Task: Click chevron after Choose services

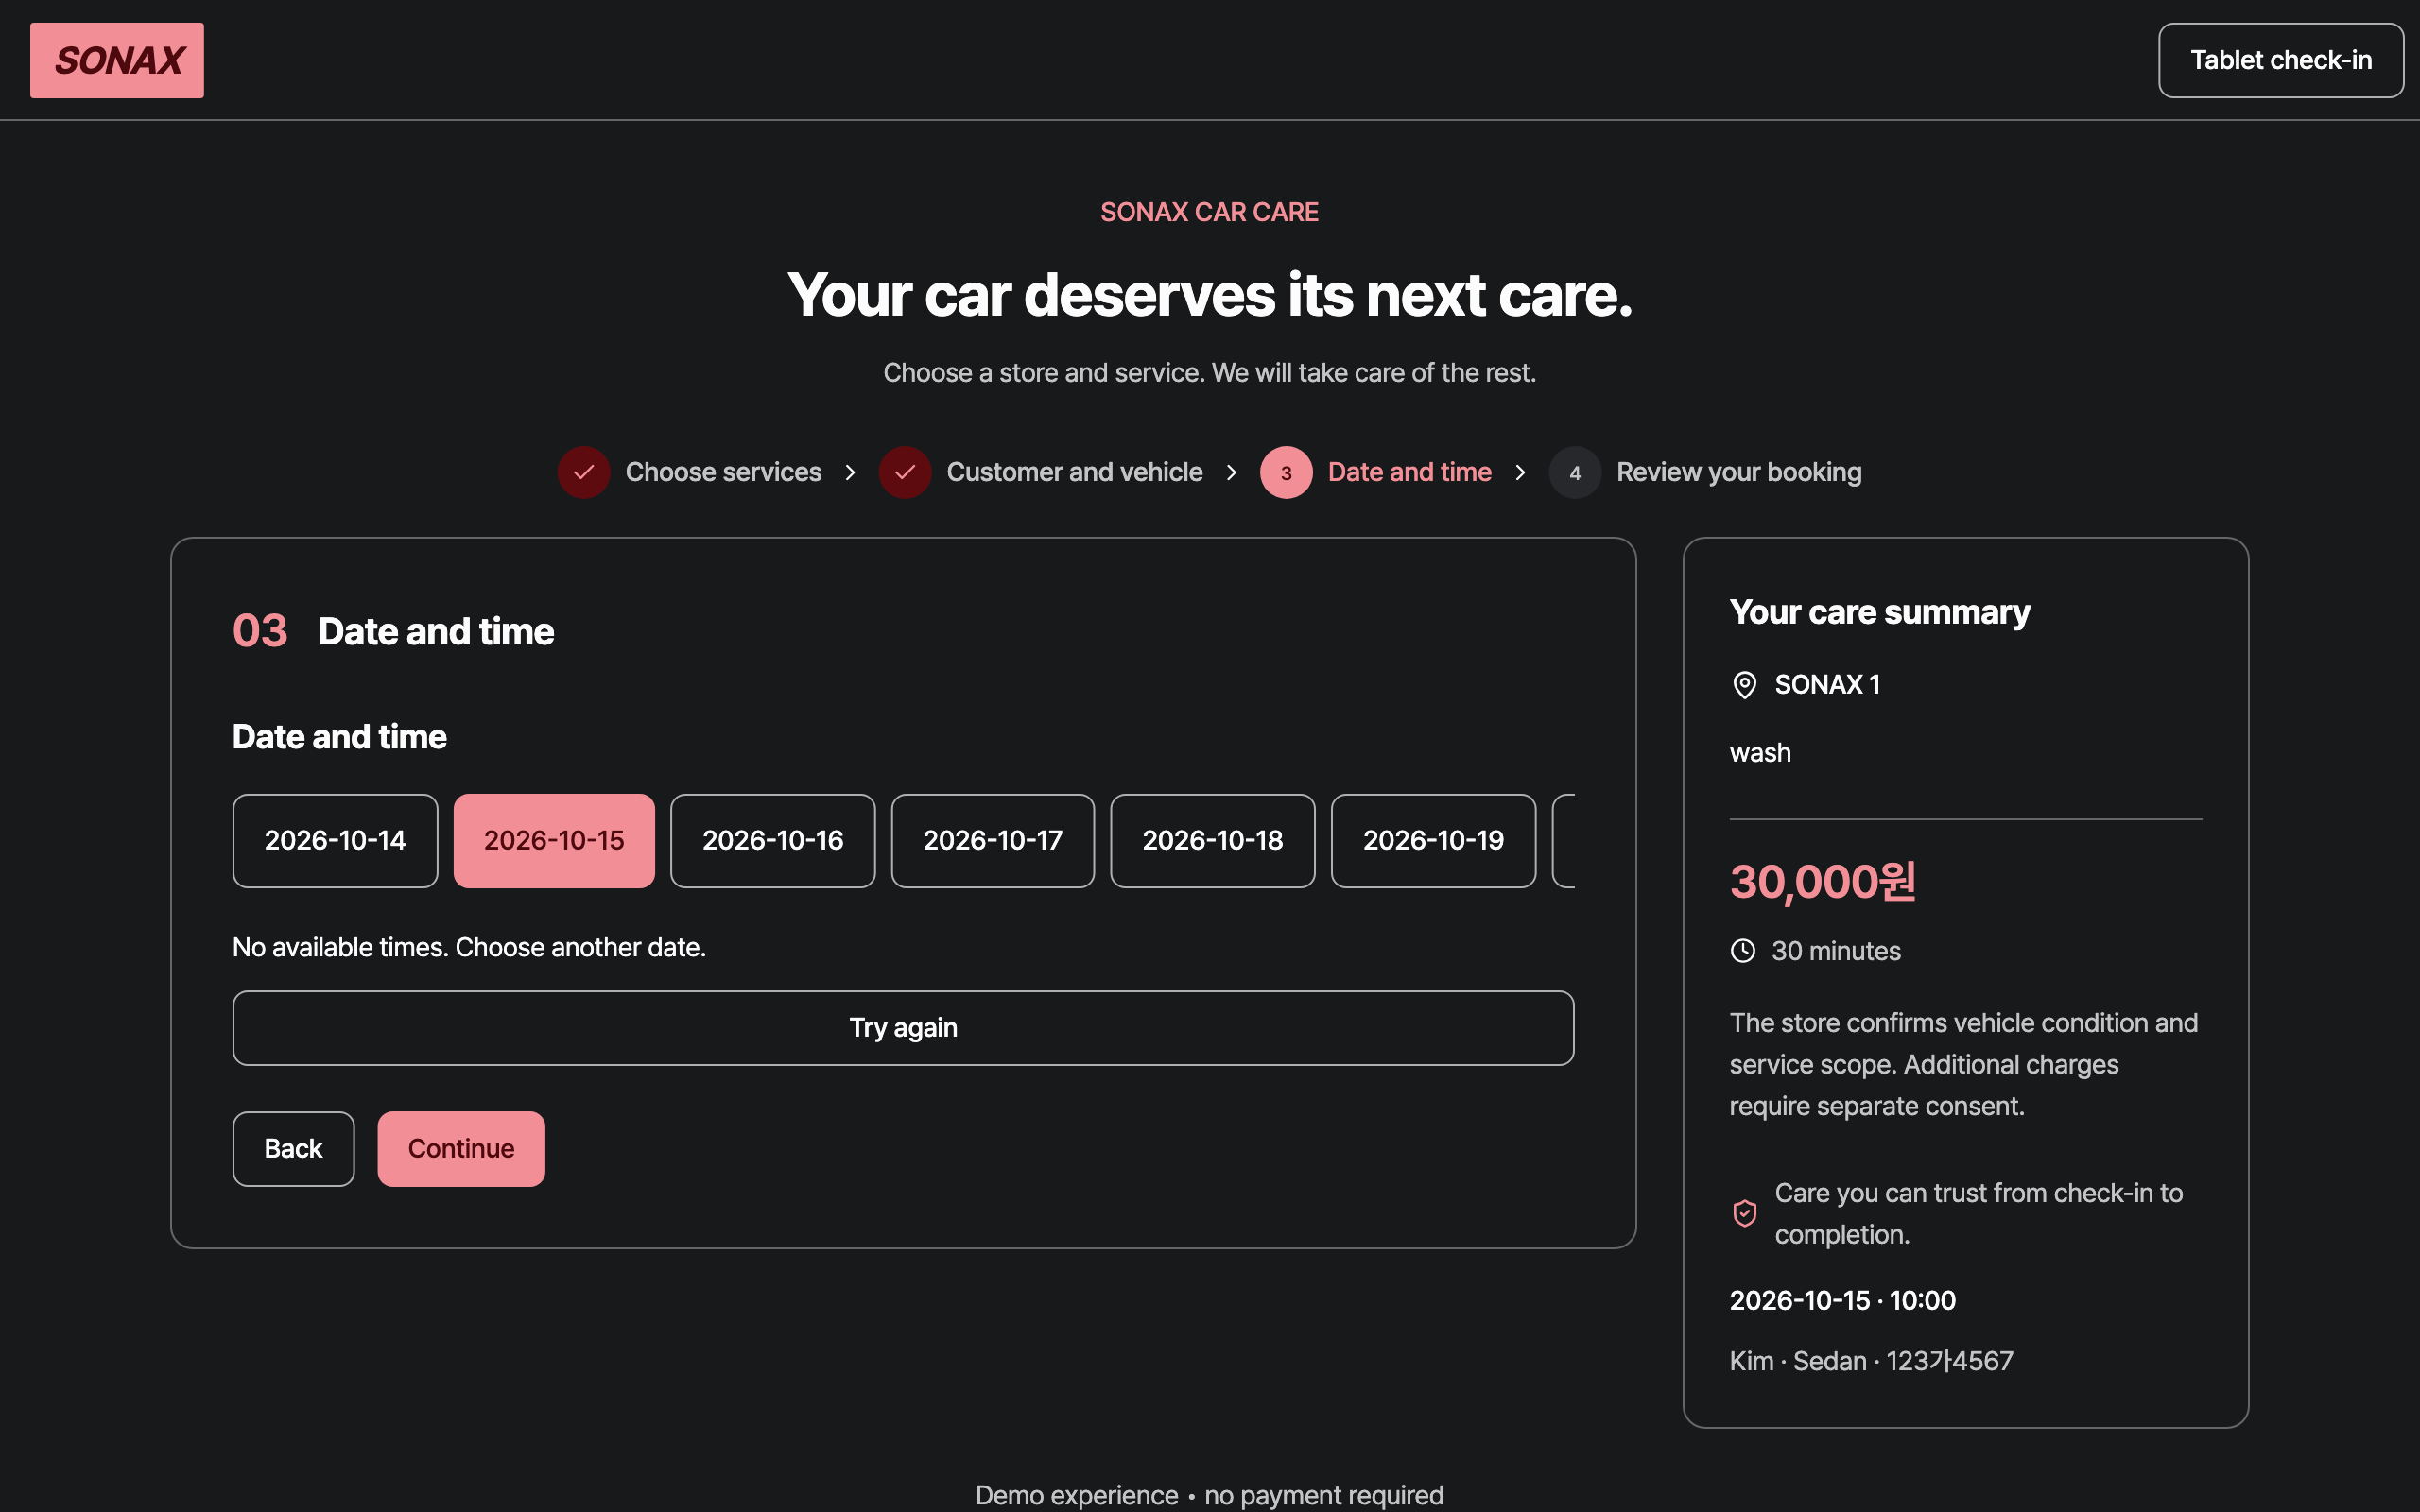Action: [850, 472]
